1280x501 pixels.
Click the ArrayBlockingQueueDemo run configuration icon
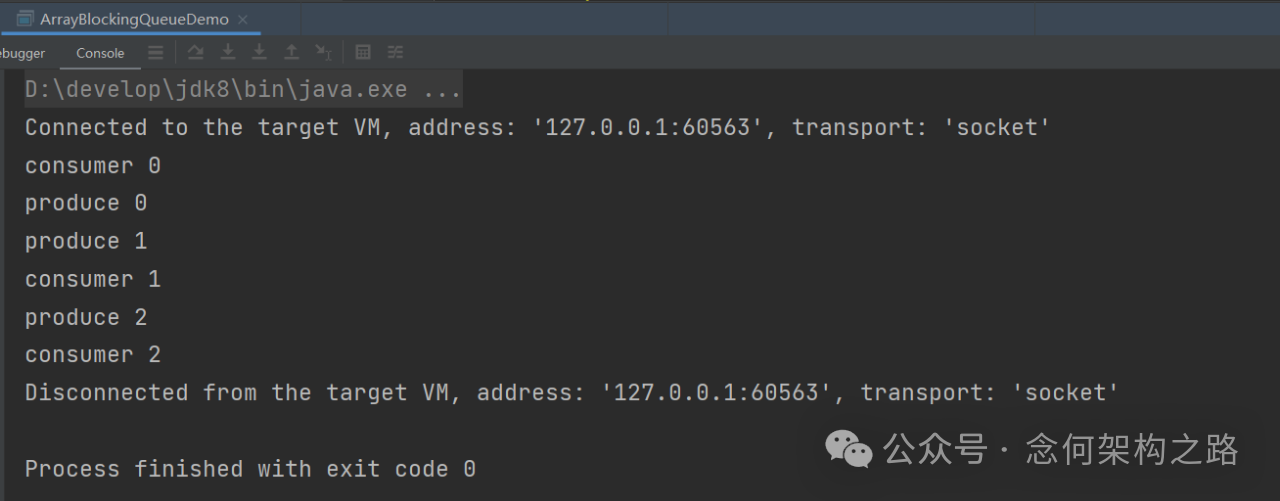pos(25,19)
